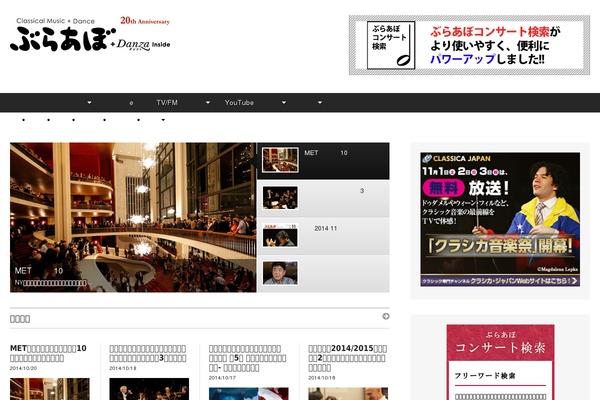This screenshot has width=600, height=400.
Task: Open the opera house thumbnail under the 2014/10/20 article
Action: coord(50,389)
